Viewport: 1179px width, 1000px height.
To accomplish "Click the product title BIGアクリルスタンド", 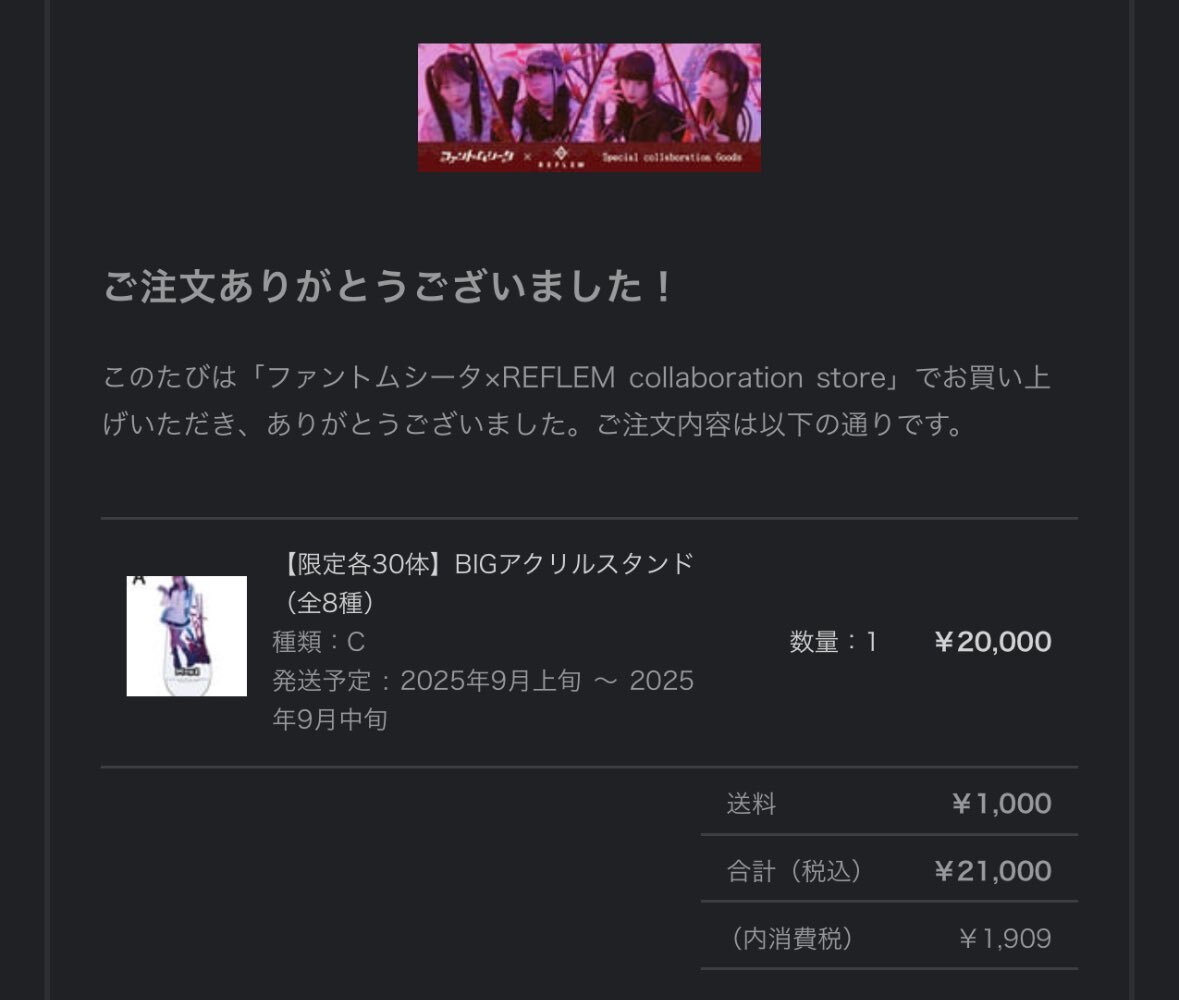I will [574, 563].
